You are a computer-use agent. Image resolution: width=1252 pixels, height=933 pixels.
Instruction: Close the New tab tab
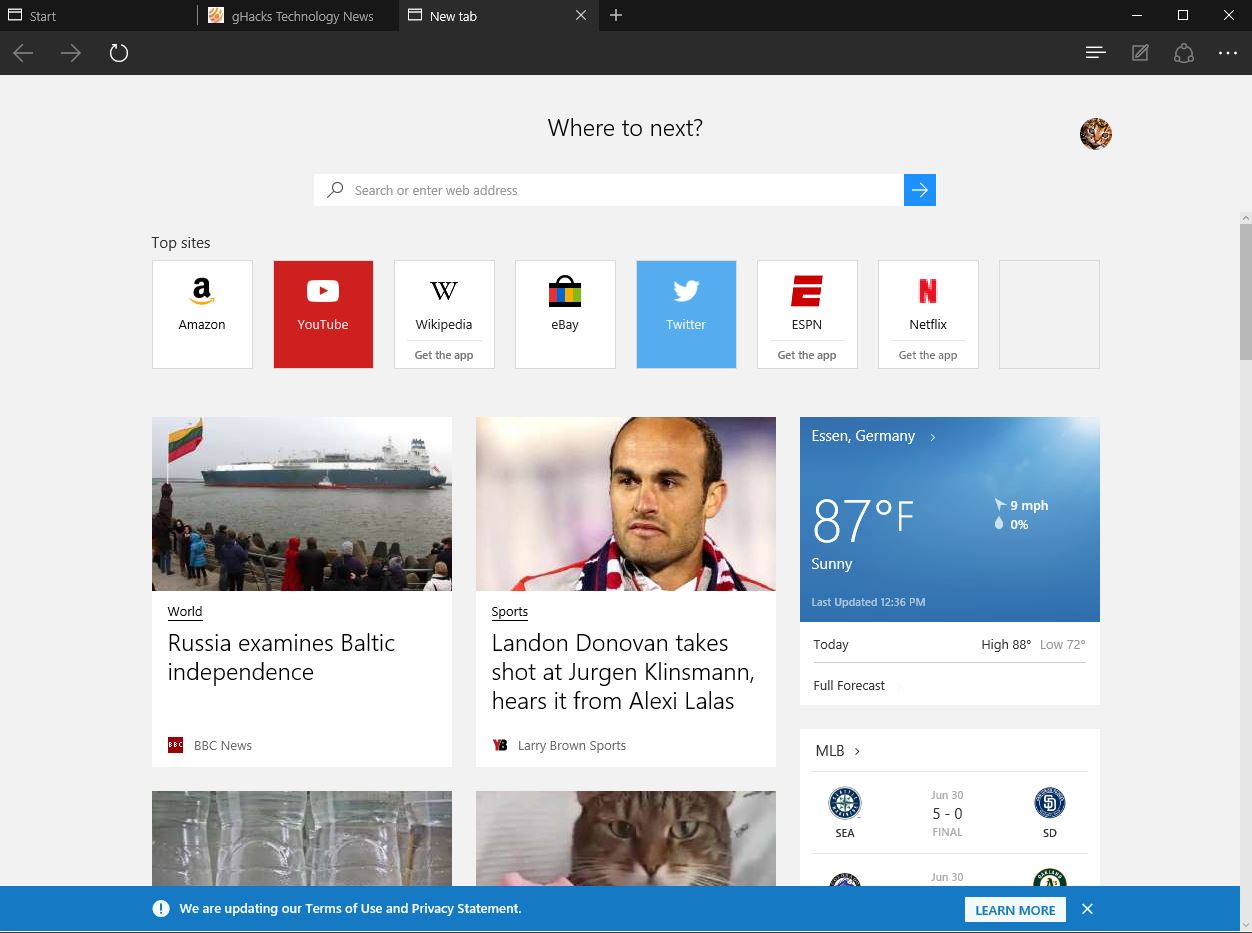pyautogui.click(x=581, y=15)
